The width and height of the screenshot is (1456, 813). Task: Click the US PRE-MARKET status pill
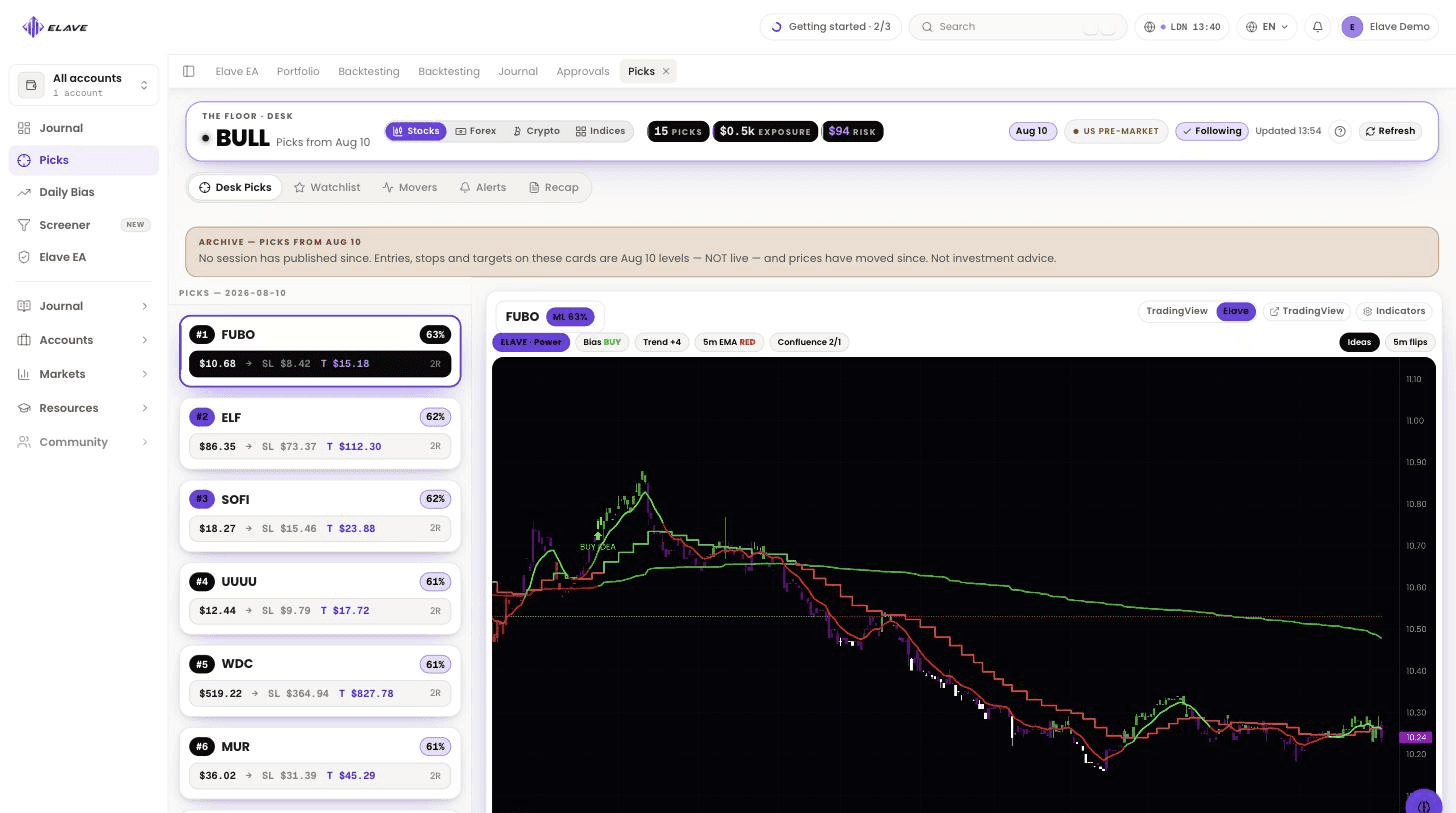(1116, 131)
